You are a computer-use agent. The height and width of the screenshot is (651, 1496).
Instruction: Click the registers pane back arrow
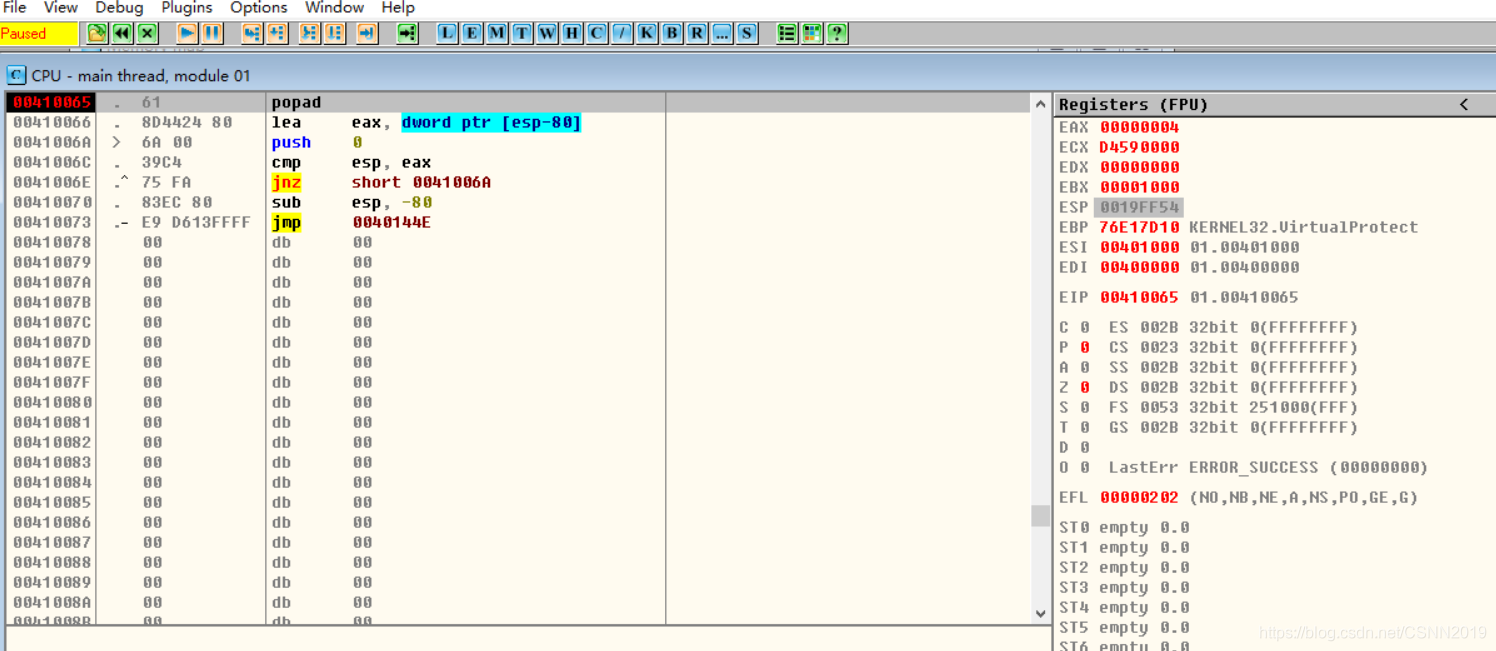point(1464,104)
